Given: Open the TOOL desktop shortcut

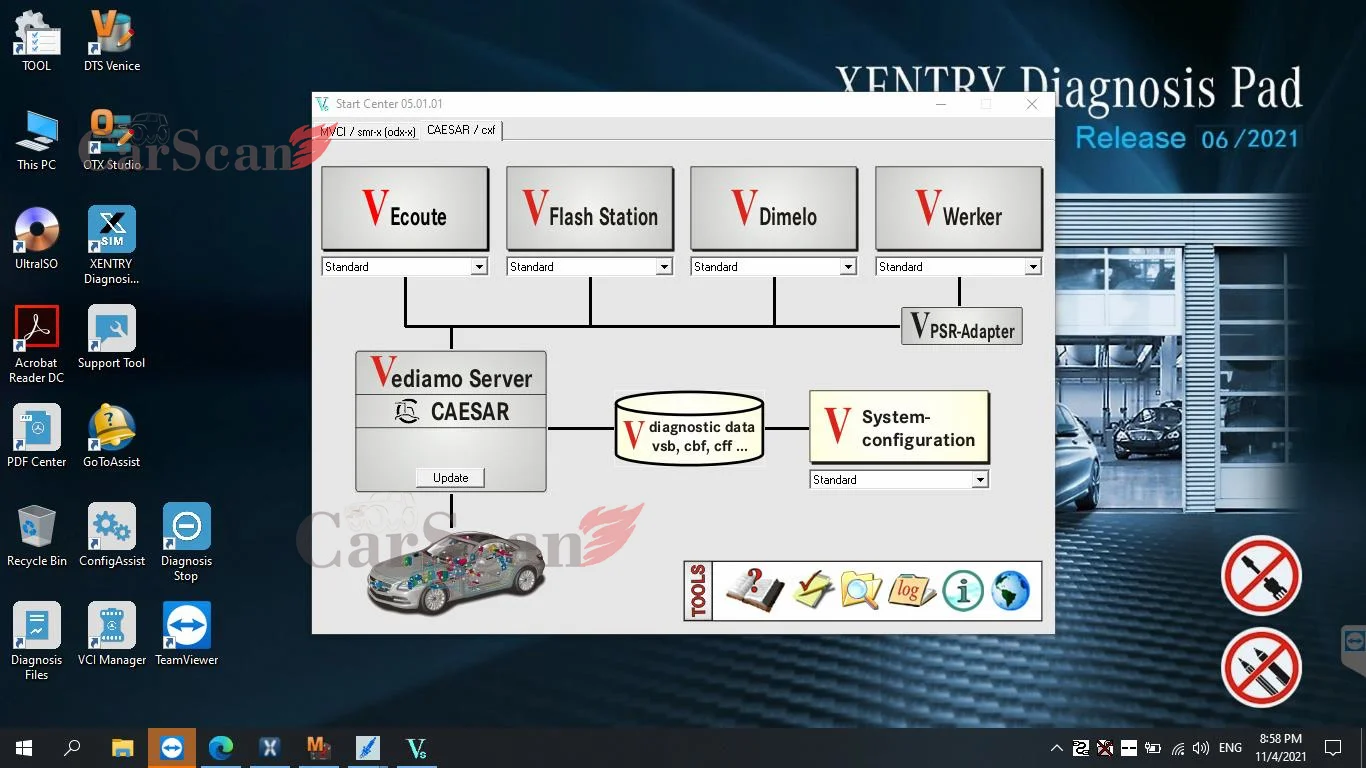Looking at the screenshot, I should [x=37, y=41].
